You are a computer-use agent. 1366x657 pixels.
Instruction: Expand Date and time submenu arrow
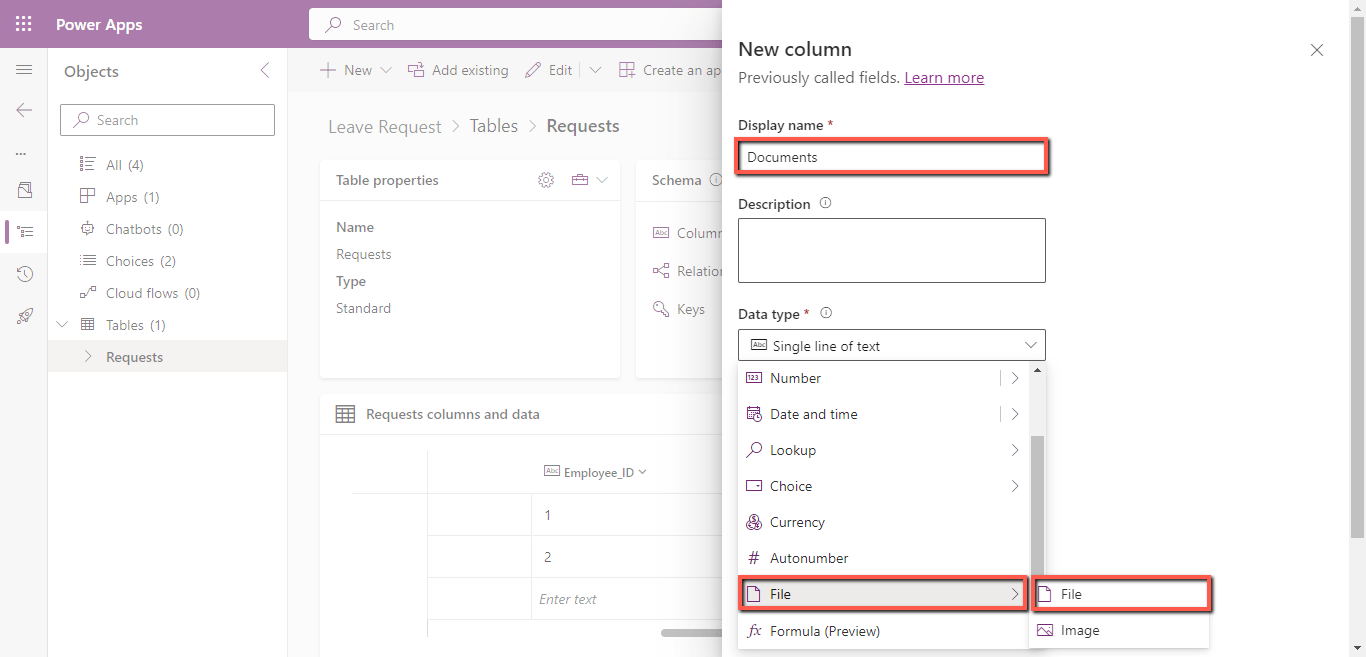1014,414
